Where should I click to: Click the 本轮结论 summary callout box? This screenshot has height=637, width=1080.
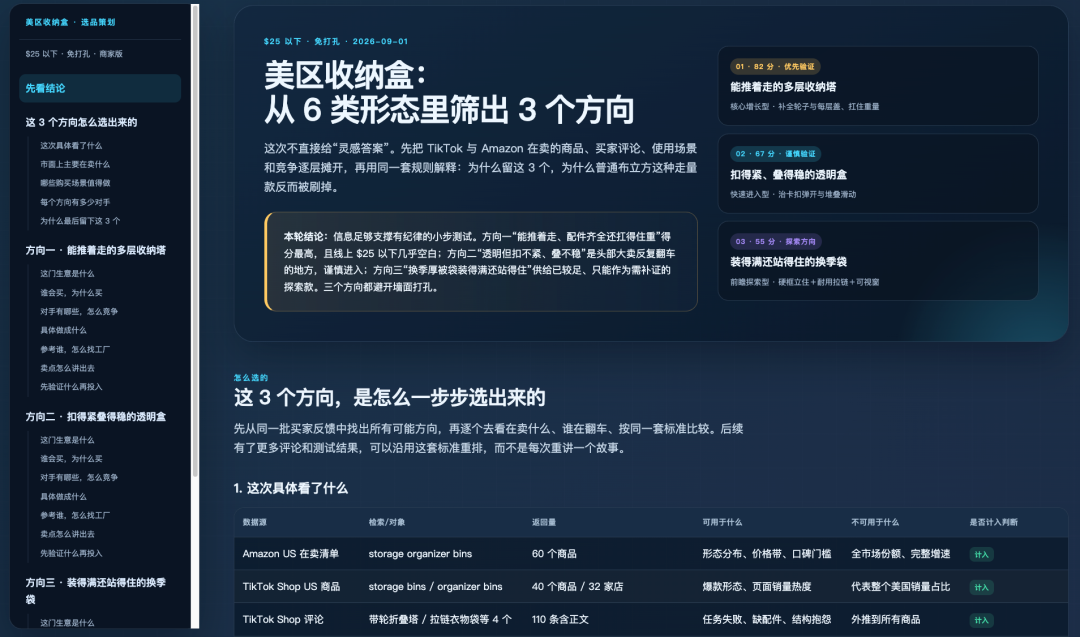tap(481, 262)
